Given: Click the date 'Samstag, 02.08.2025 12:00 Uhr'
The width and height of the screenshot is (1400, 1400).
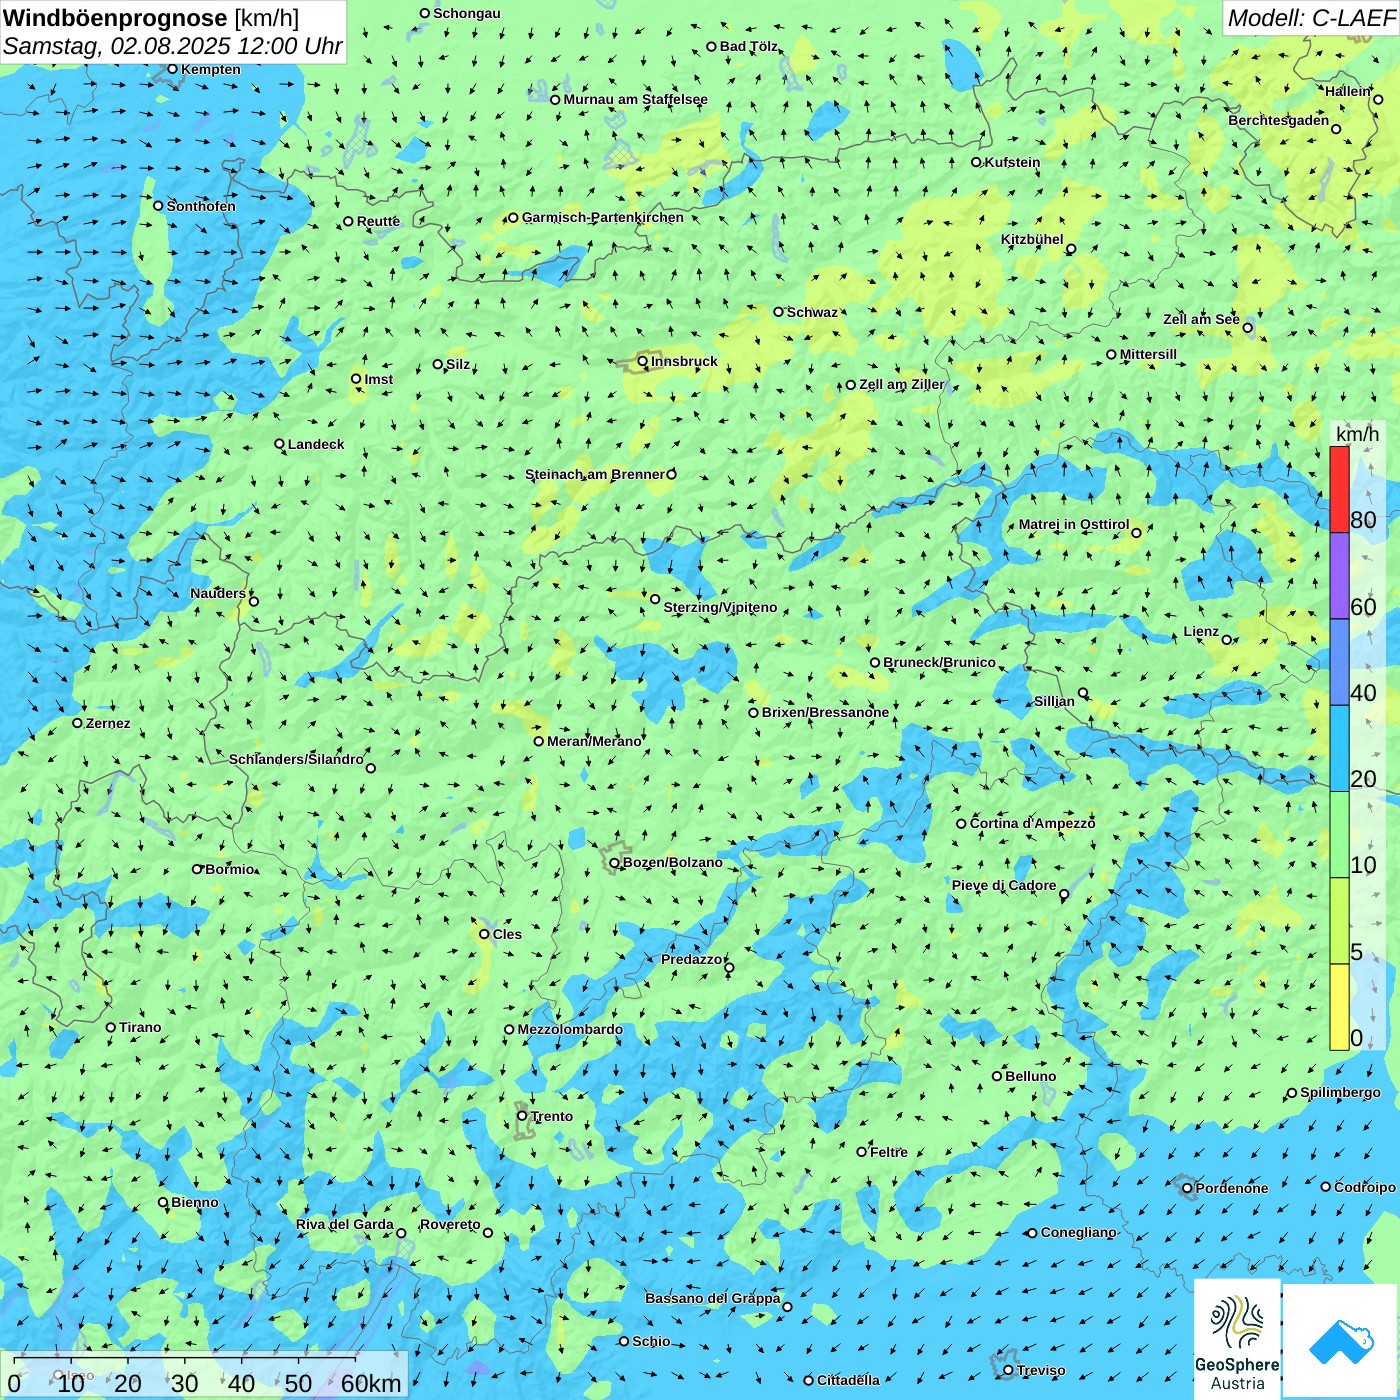Looking at the screenshot, I should pyautogui.click(x=173, y=46).
